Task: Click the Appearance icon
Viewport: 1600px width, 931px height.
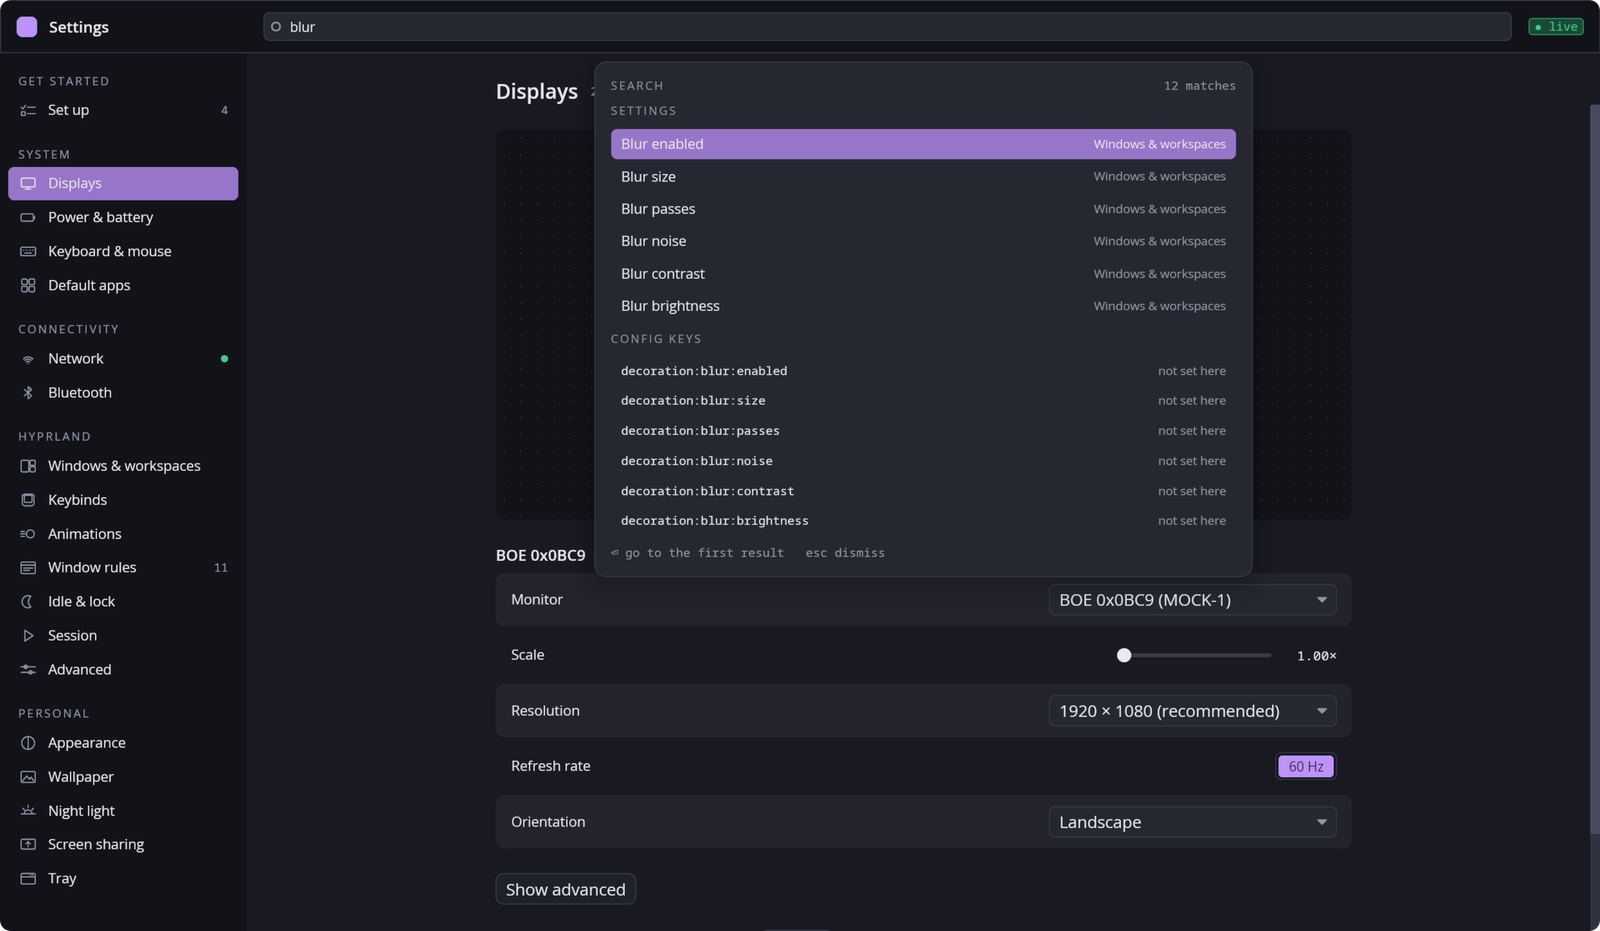Action: tap(28, 743)
